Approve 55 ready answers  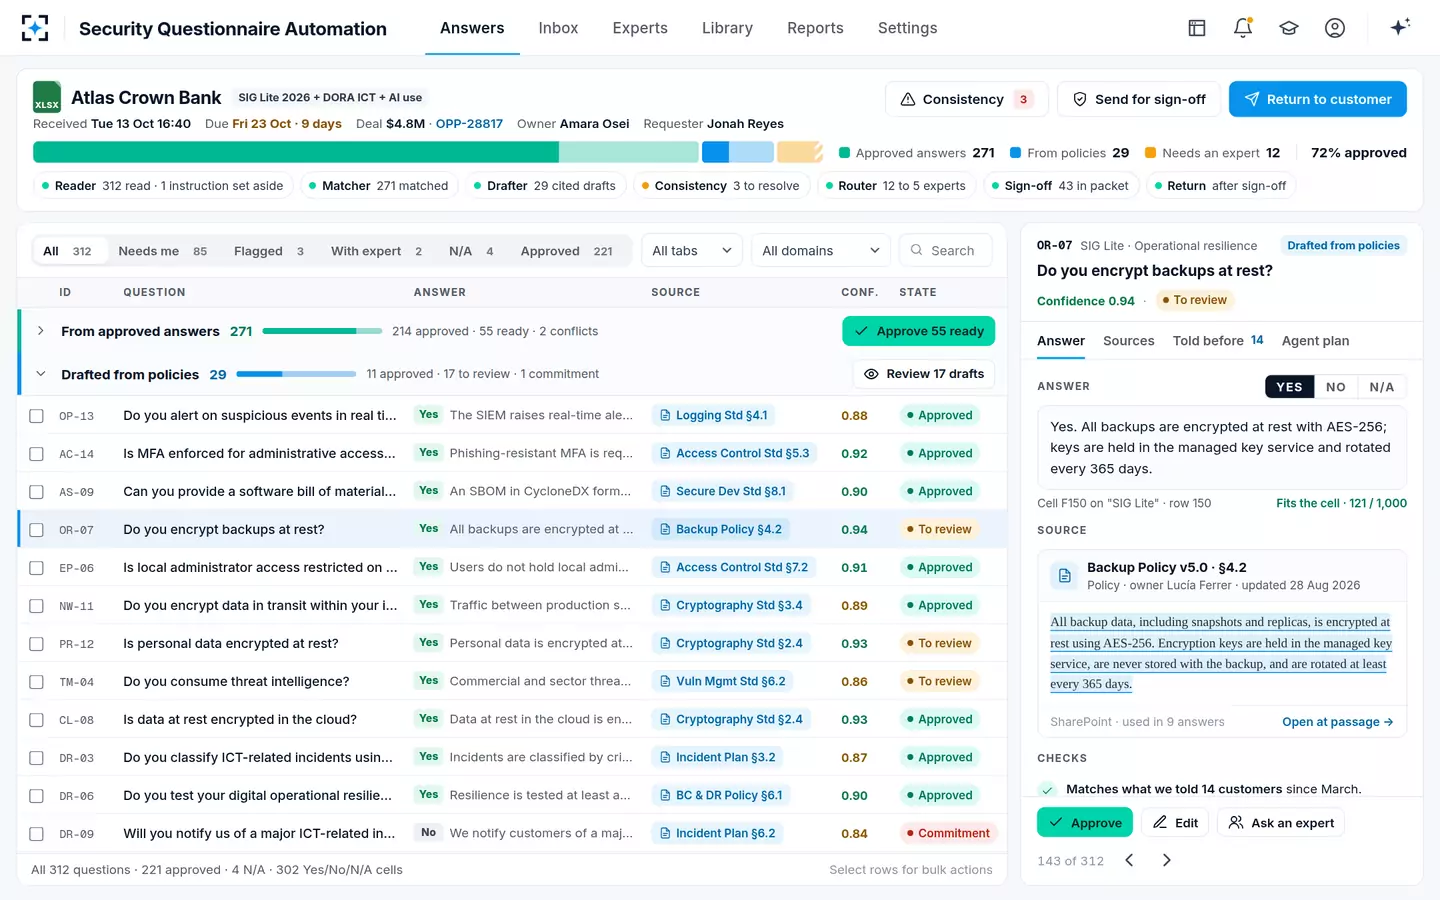click(918, 331)
